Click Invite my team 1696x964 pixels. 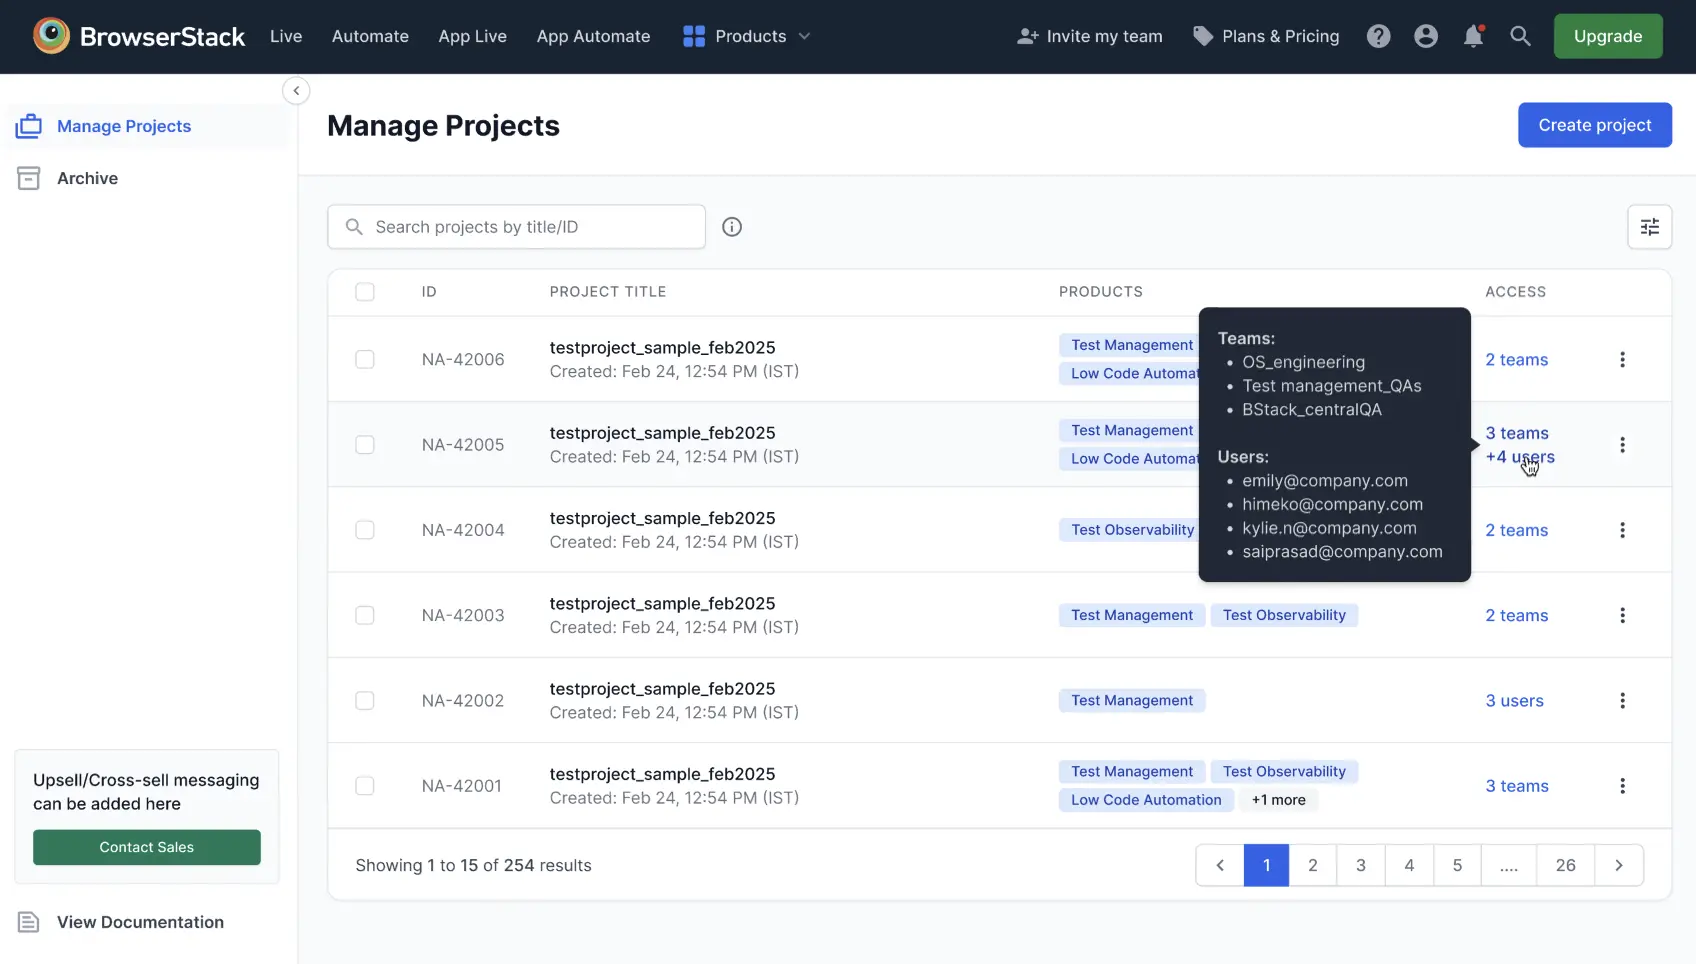point(1089,36)
